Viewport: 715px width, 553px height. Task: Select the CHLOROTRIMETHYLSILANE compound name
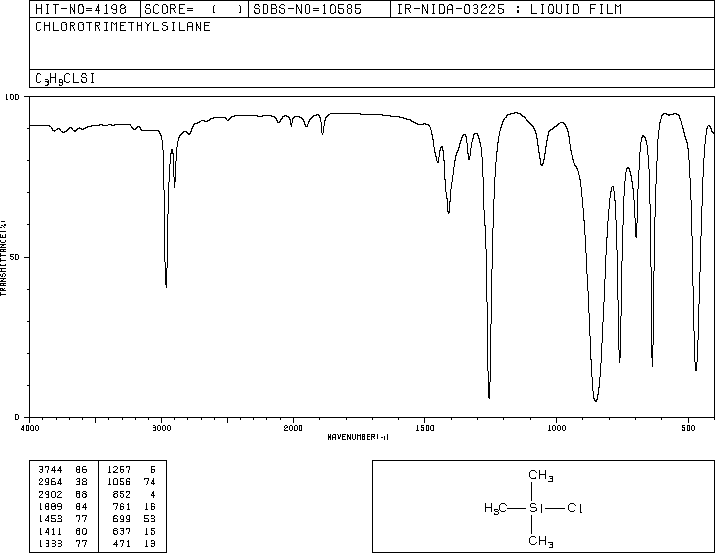coord(123,26)
